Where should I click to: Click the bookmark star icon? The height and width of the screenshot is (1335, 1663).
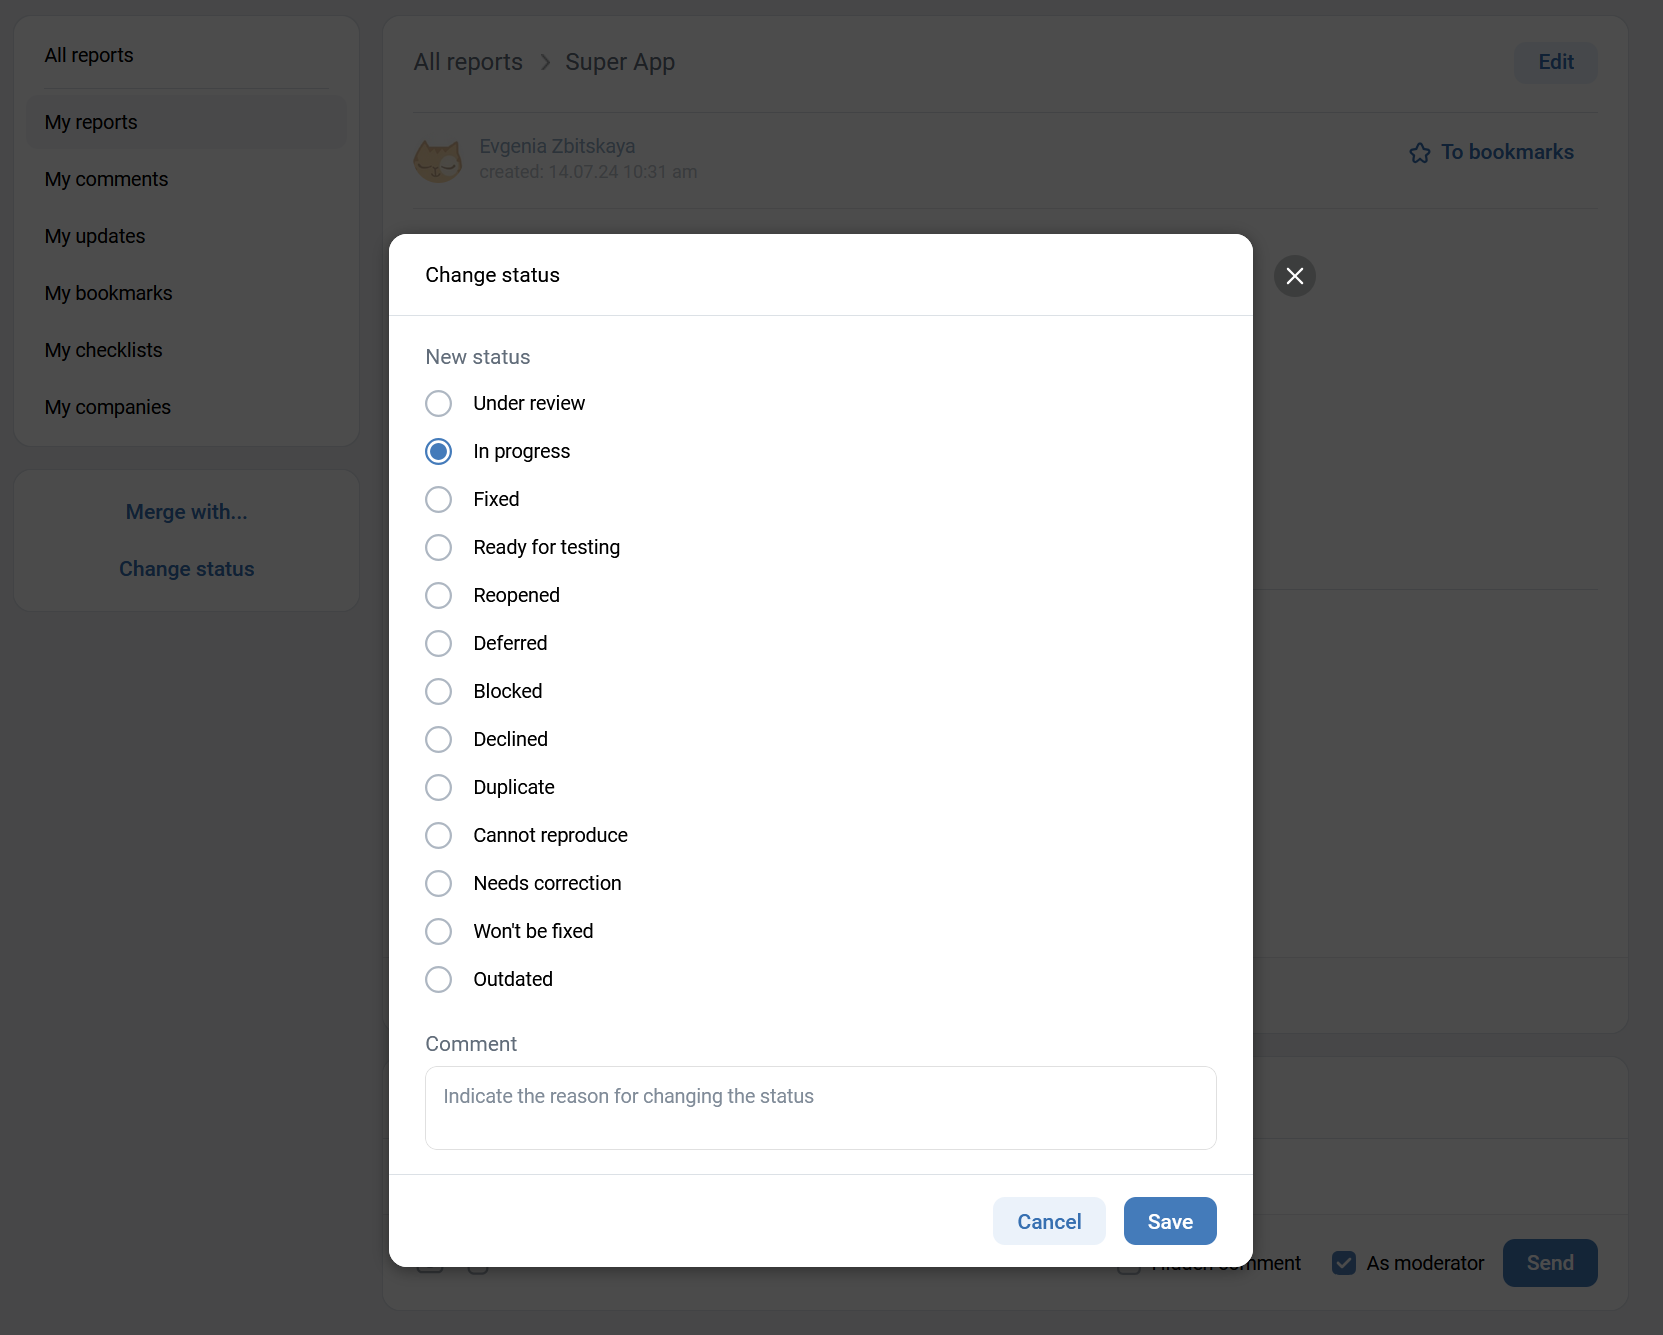click(1419, 153)
